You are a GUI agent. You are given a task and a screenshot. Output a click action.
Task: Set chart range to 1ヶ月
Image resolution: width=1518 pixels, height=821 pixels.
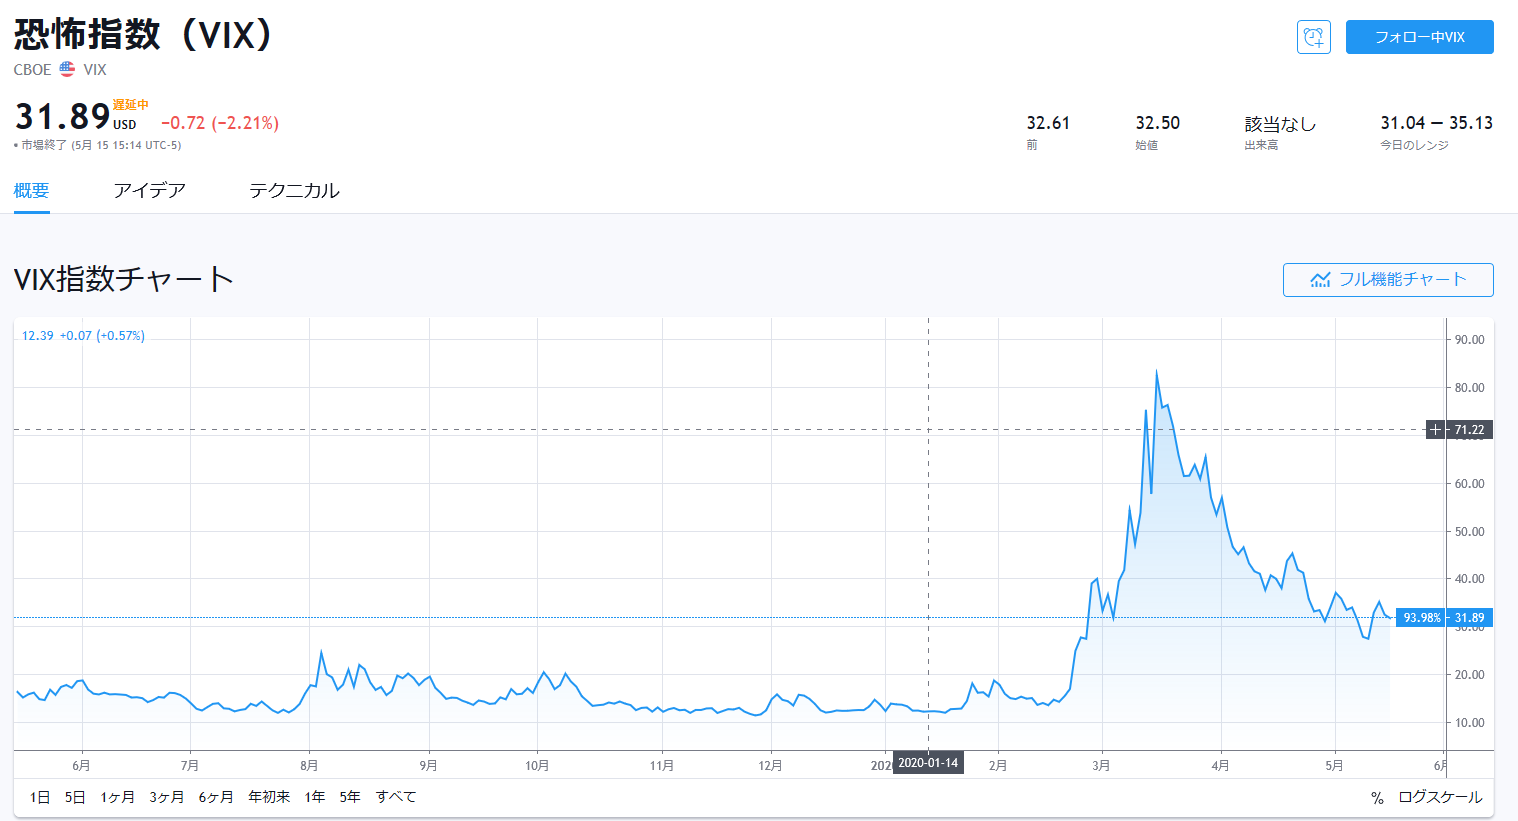[x=117, y=797]
